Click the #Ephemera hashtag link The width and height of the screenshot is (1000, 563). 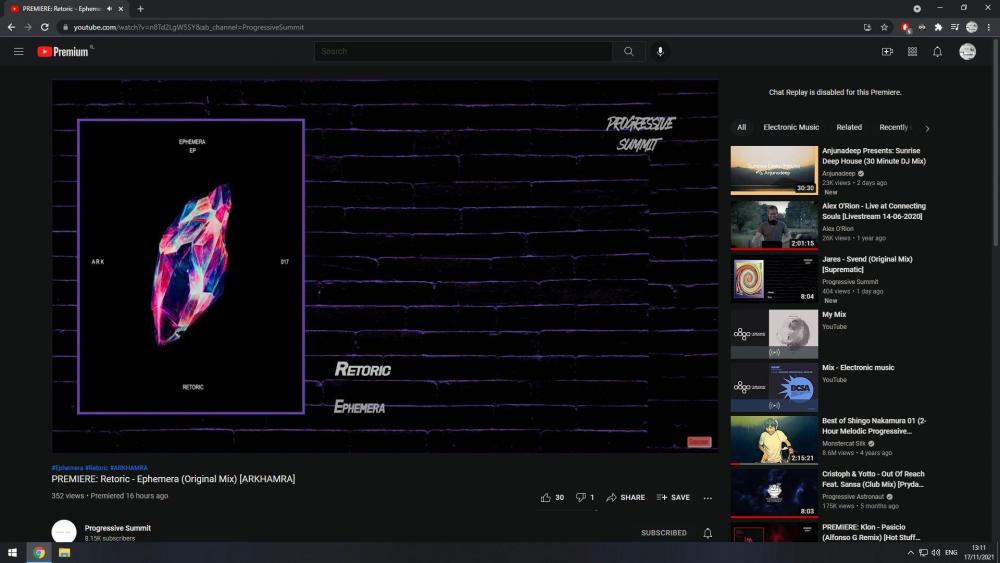pos(67,468)
